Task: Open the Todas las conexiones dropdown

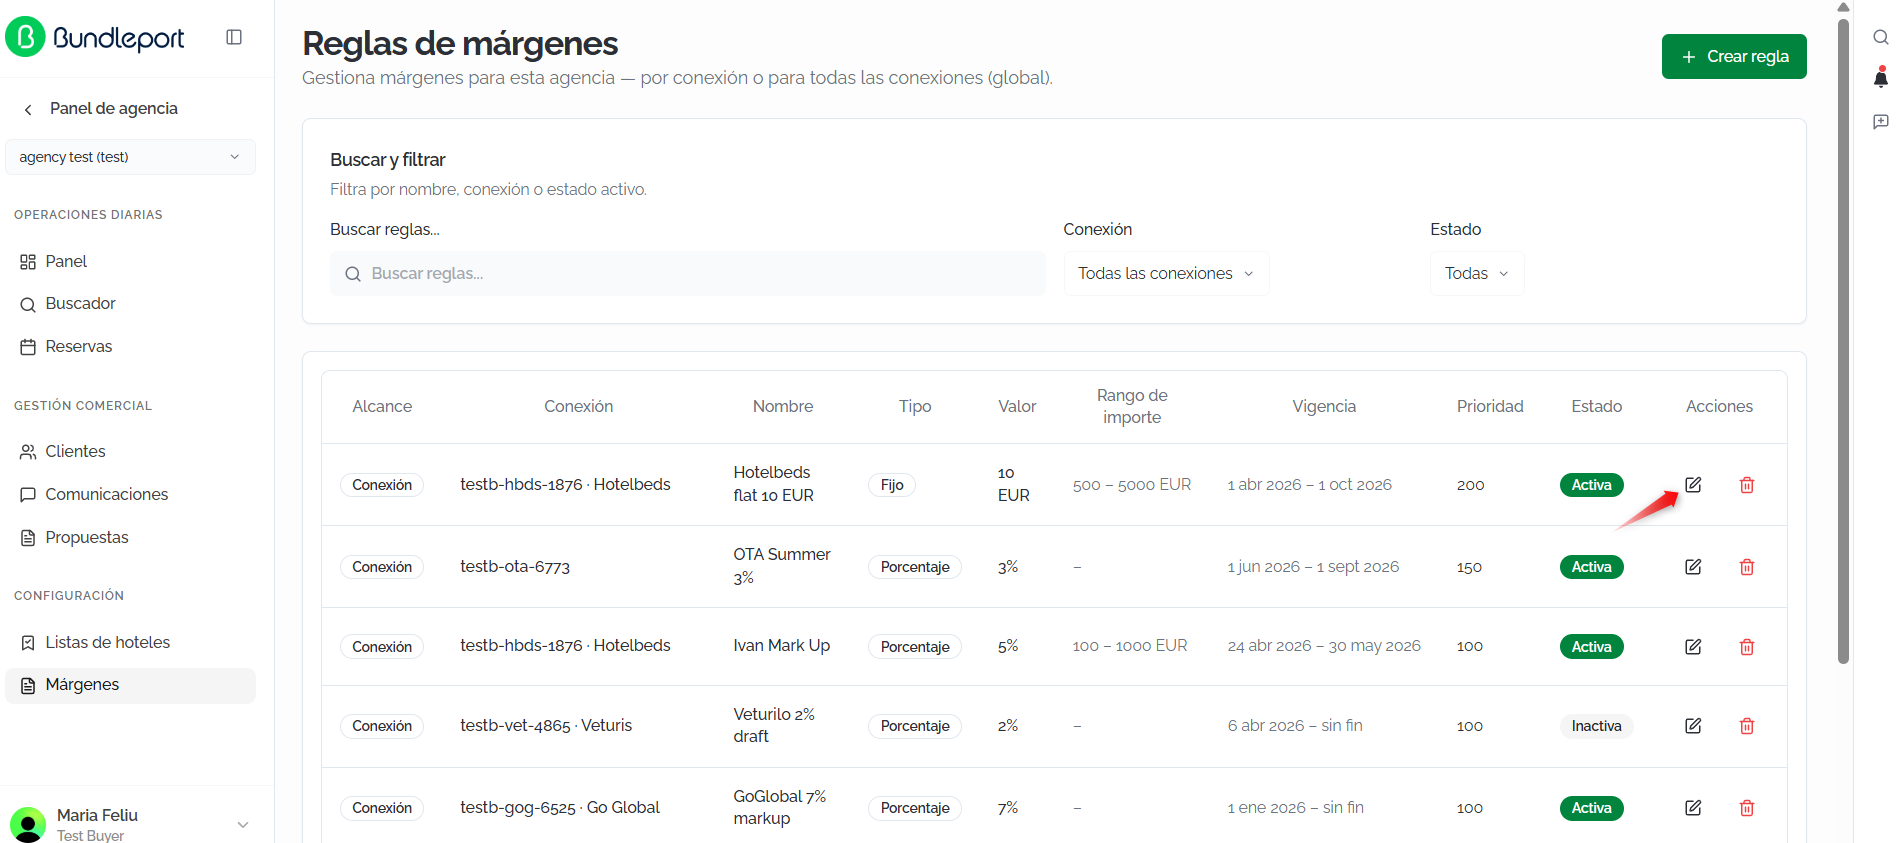Action: (1166, 274)
